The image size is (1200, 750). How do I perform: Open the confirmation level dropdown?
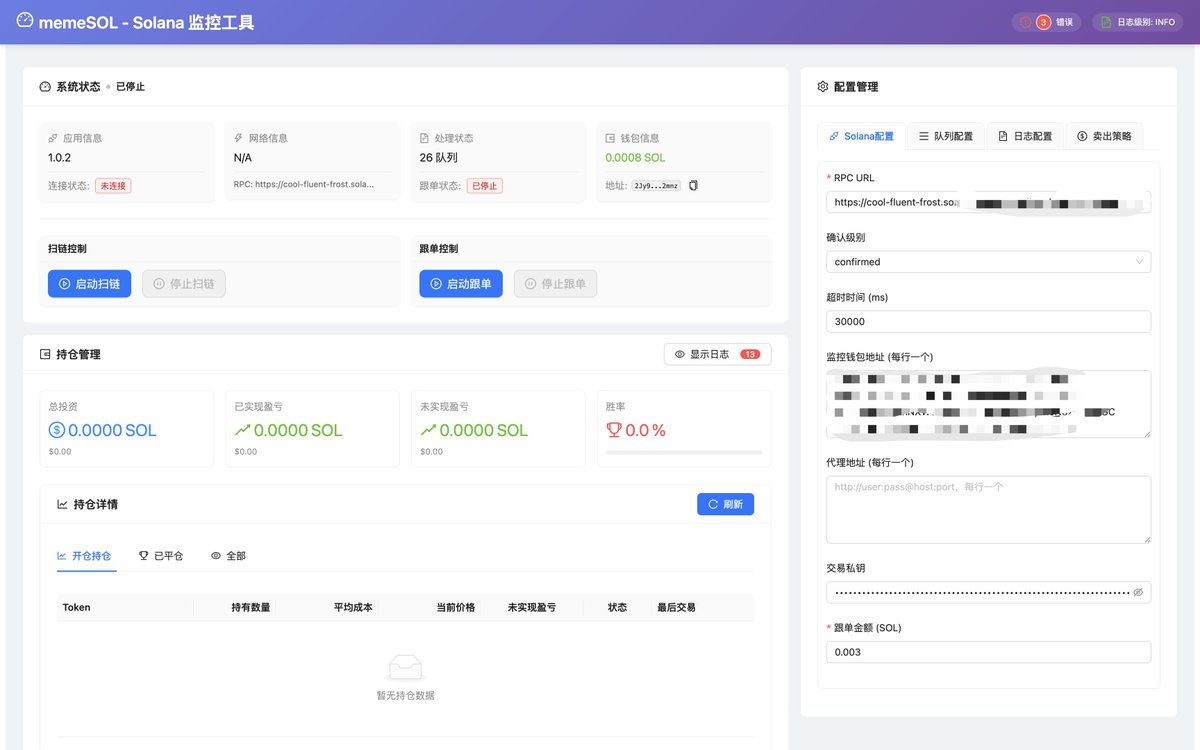point(989,262)
